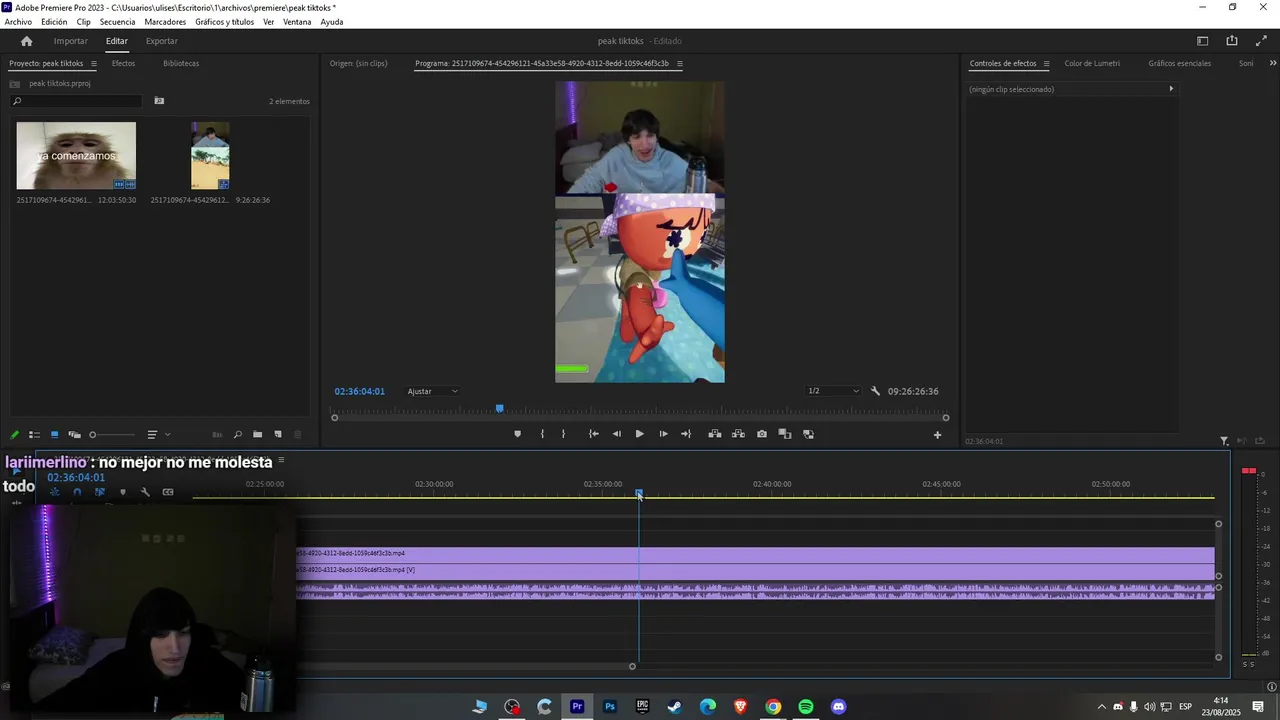
Task: Open Timeline display settings wrench
Action: click(145, 492)
